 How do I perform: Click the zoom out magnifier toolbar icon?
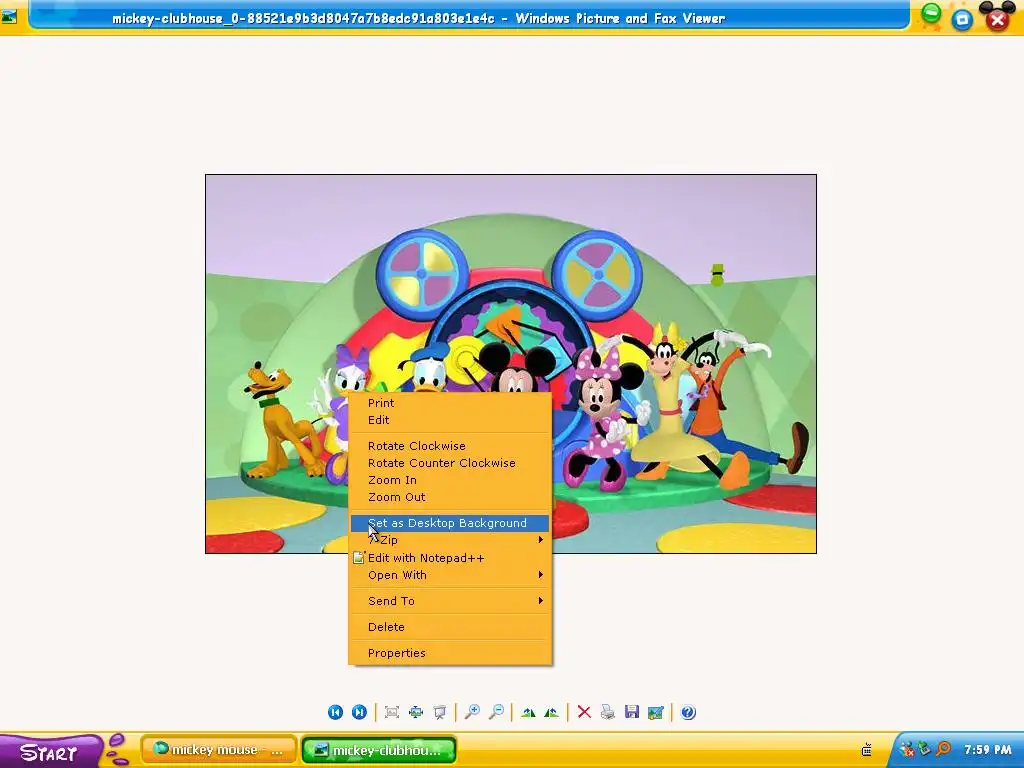point(496,712)
